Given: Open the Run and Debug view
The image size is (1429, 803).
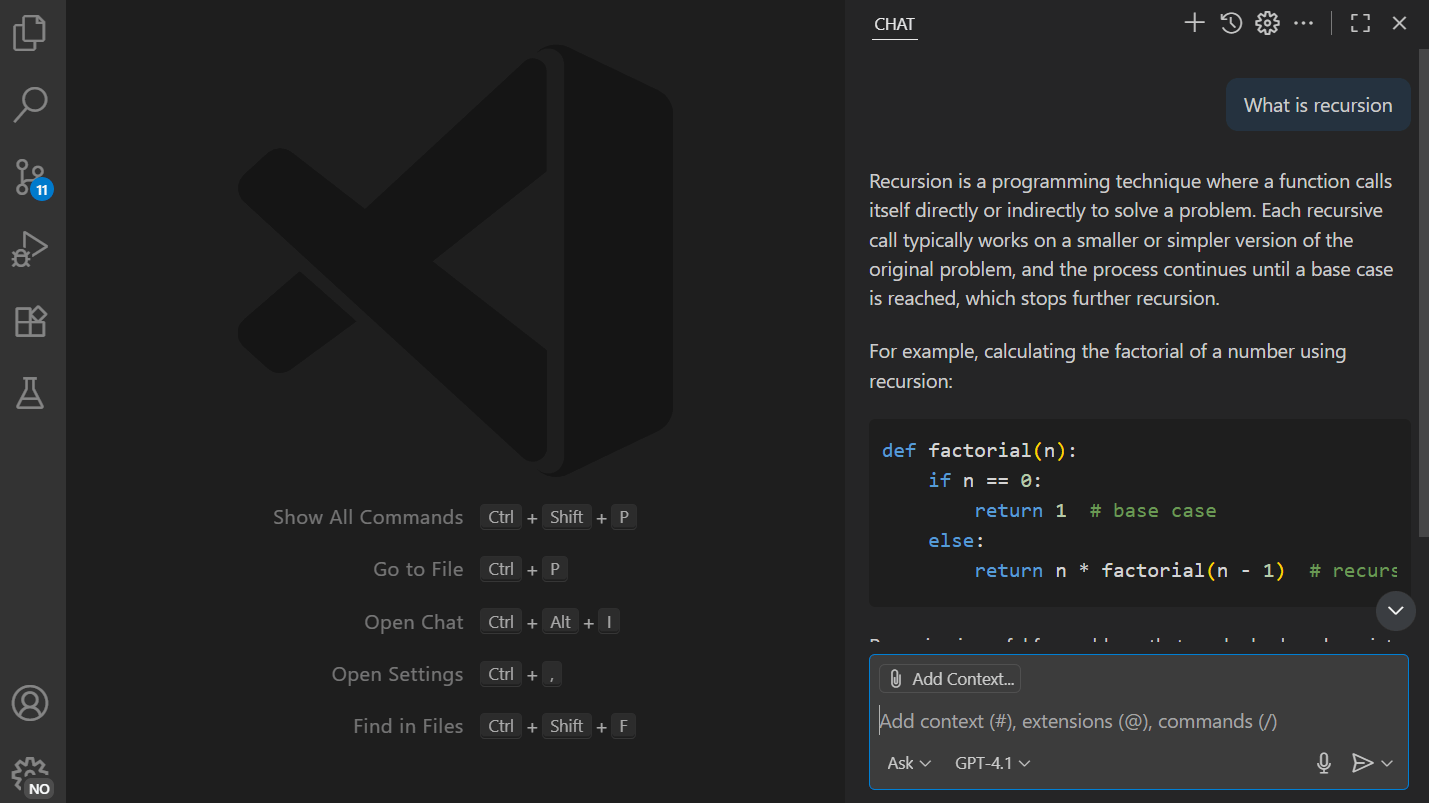Looking at the screenshot, I should (30, 248).
